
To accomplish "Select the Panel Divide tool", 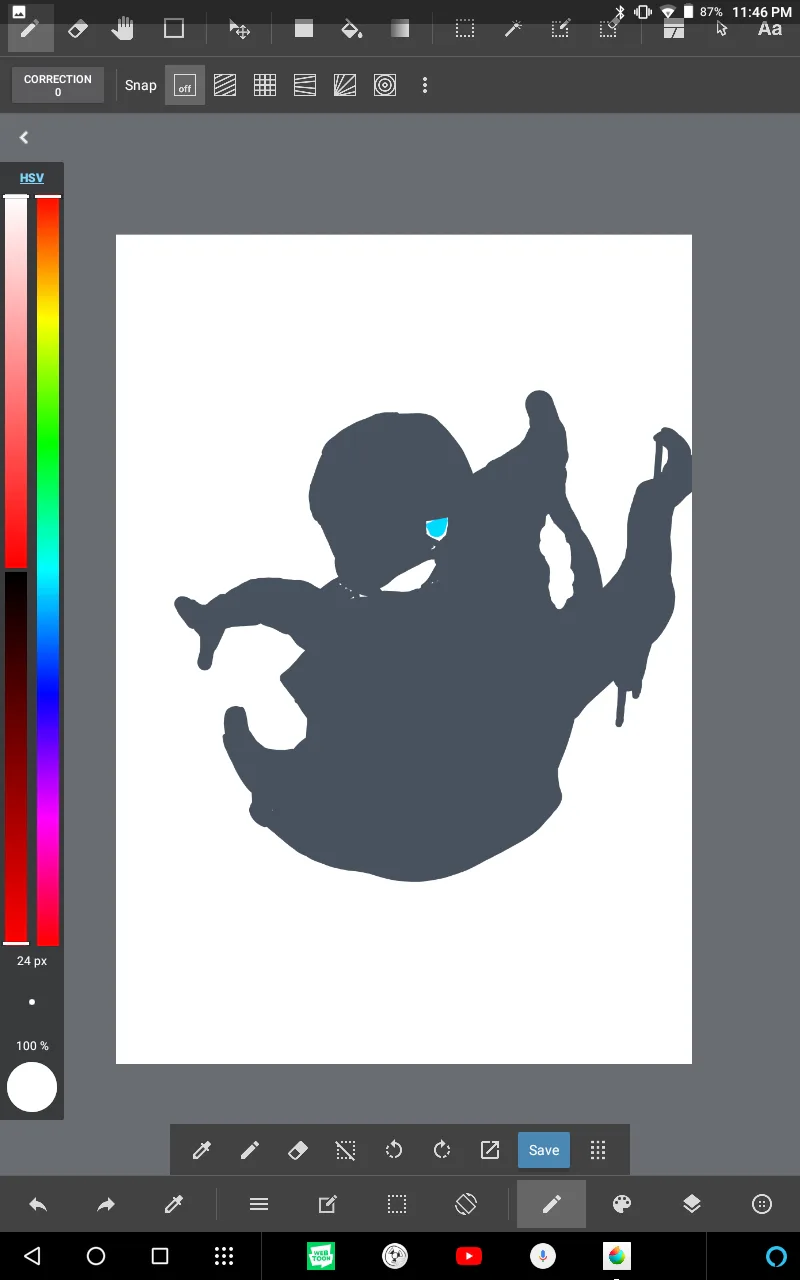I will pos(674,29).
